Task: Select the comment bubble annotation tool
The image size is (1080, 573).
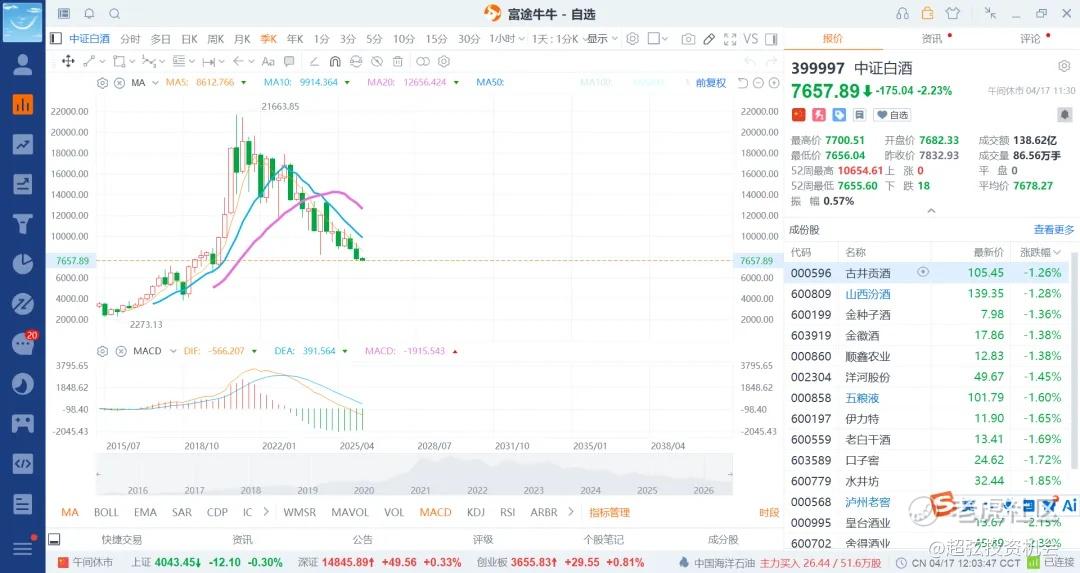Action: coord(289,61)
